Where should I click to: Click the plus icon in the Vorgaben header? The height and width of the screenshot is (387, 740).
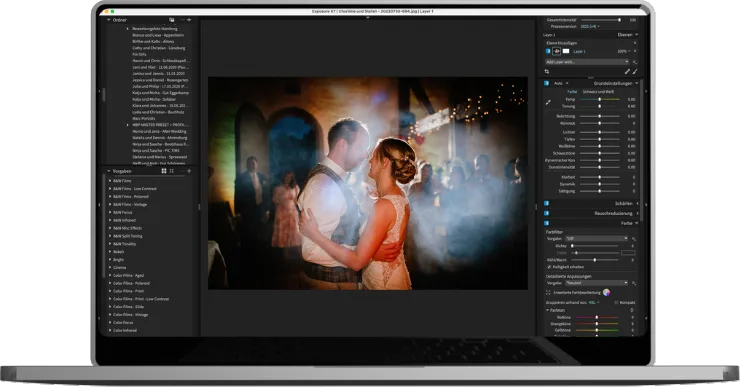pos(189,171)
